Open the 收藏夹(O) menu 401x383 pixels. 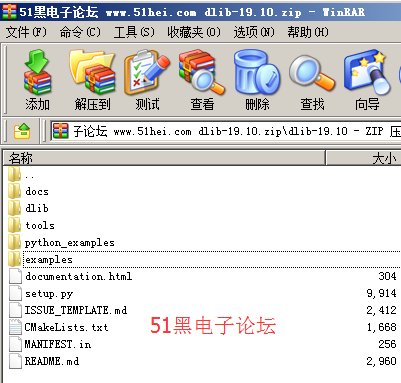click(194, 32)
